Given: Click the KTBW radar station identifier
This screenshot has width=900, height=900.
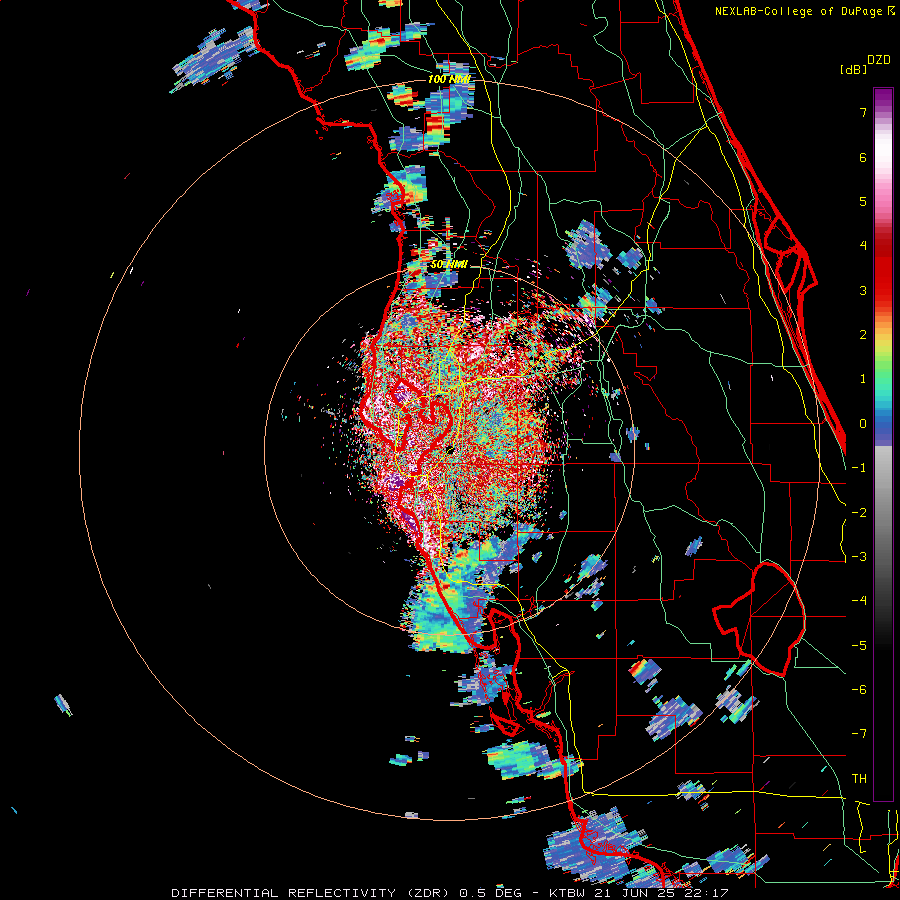Looking at the screenshot, I should (567, 893).
